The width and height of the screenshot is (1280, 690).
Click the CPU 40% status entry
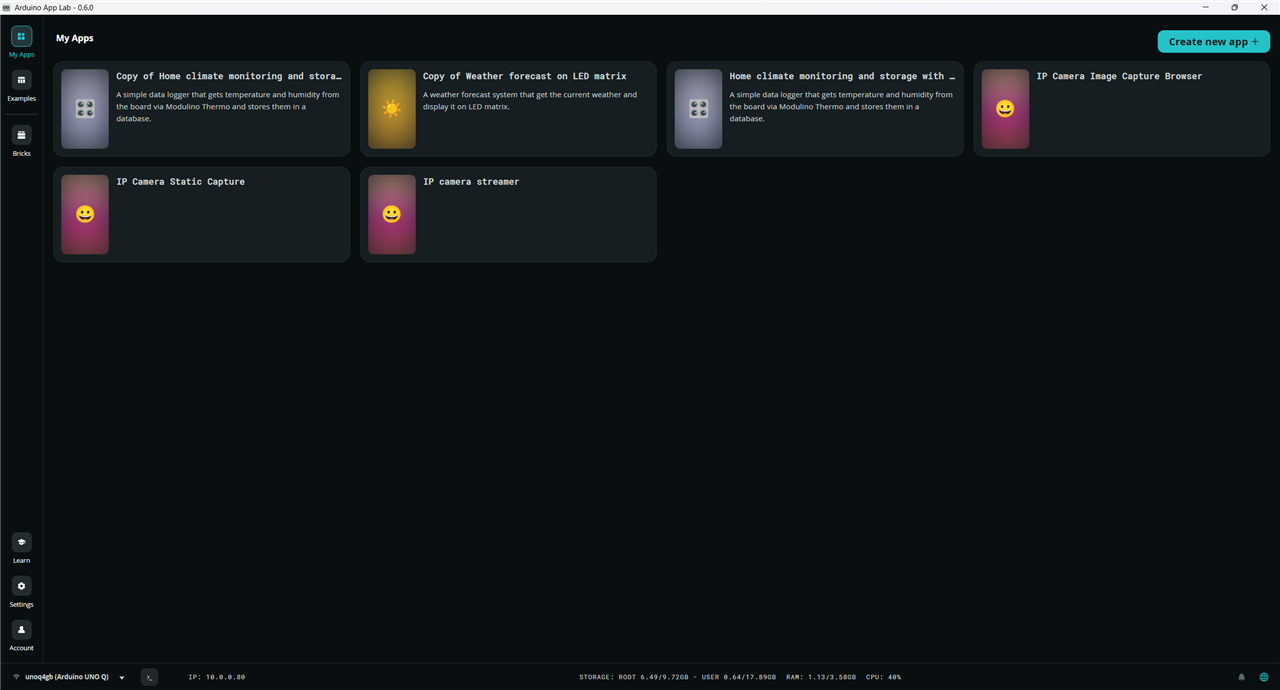[883, 677]
